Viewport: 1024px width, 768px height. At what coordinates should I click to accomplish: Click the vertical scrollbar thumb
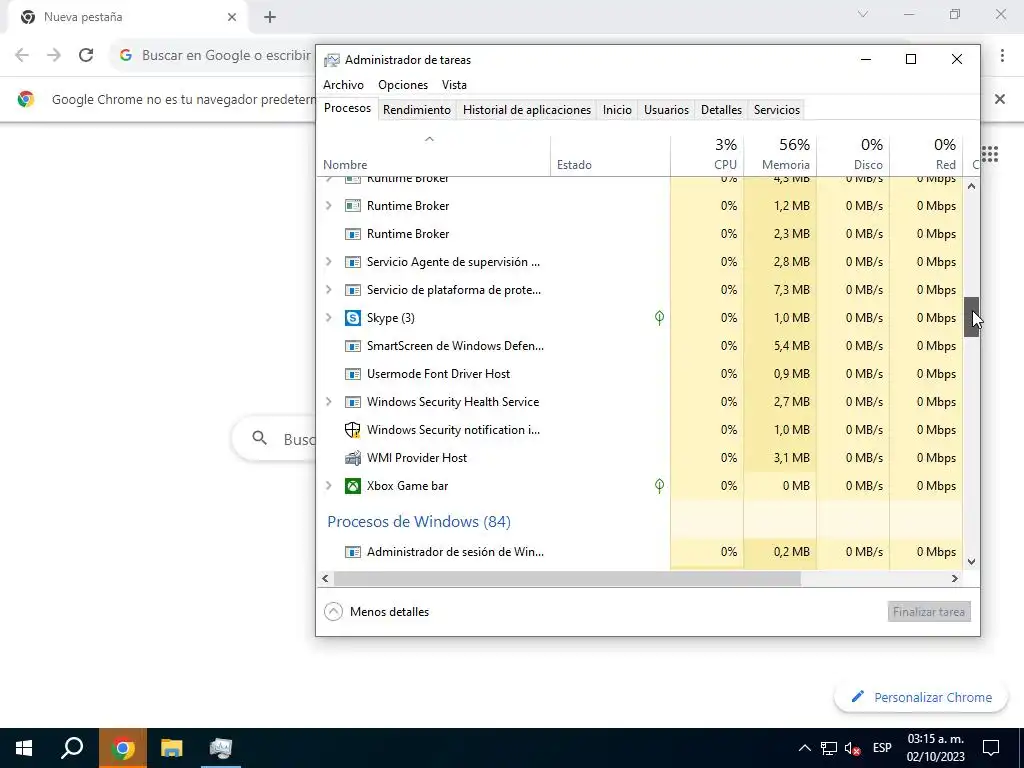point(971,317)
